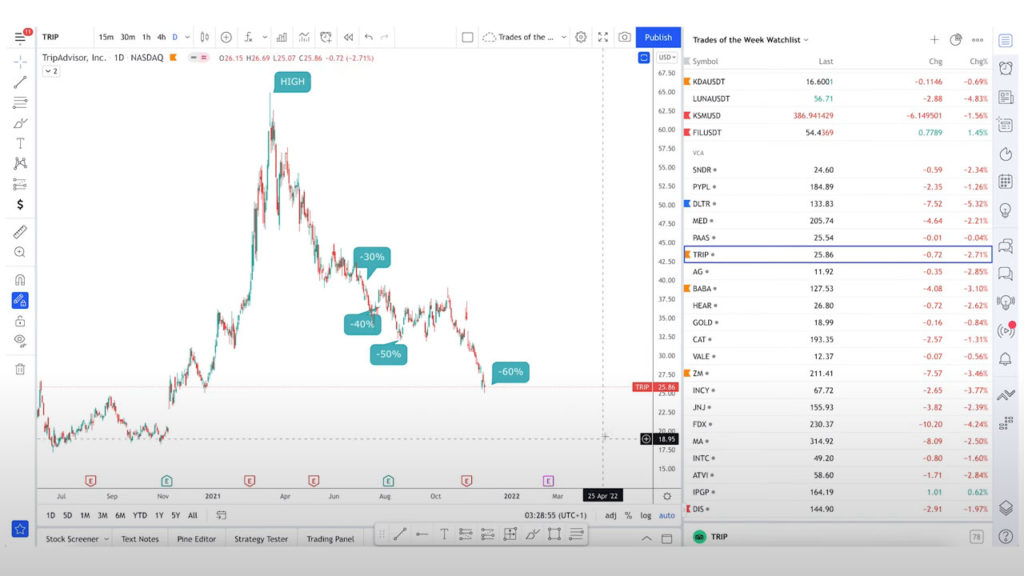Sort the watchlist by the Last column
Image resolution: width=1024 pixels, height=576 pixels.
825,61
